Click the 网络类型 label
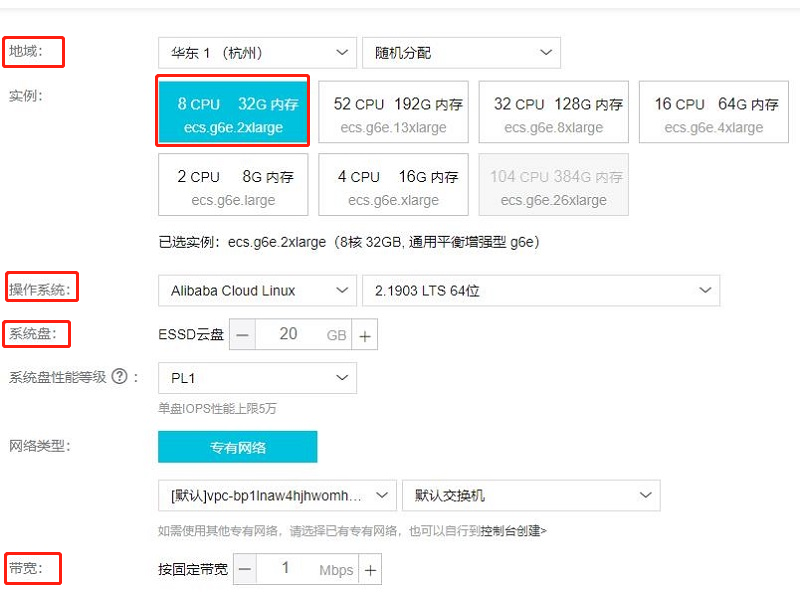 point(40,446)
